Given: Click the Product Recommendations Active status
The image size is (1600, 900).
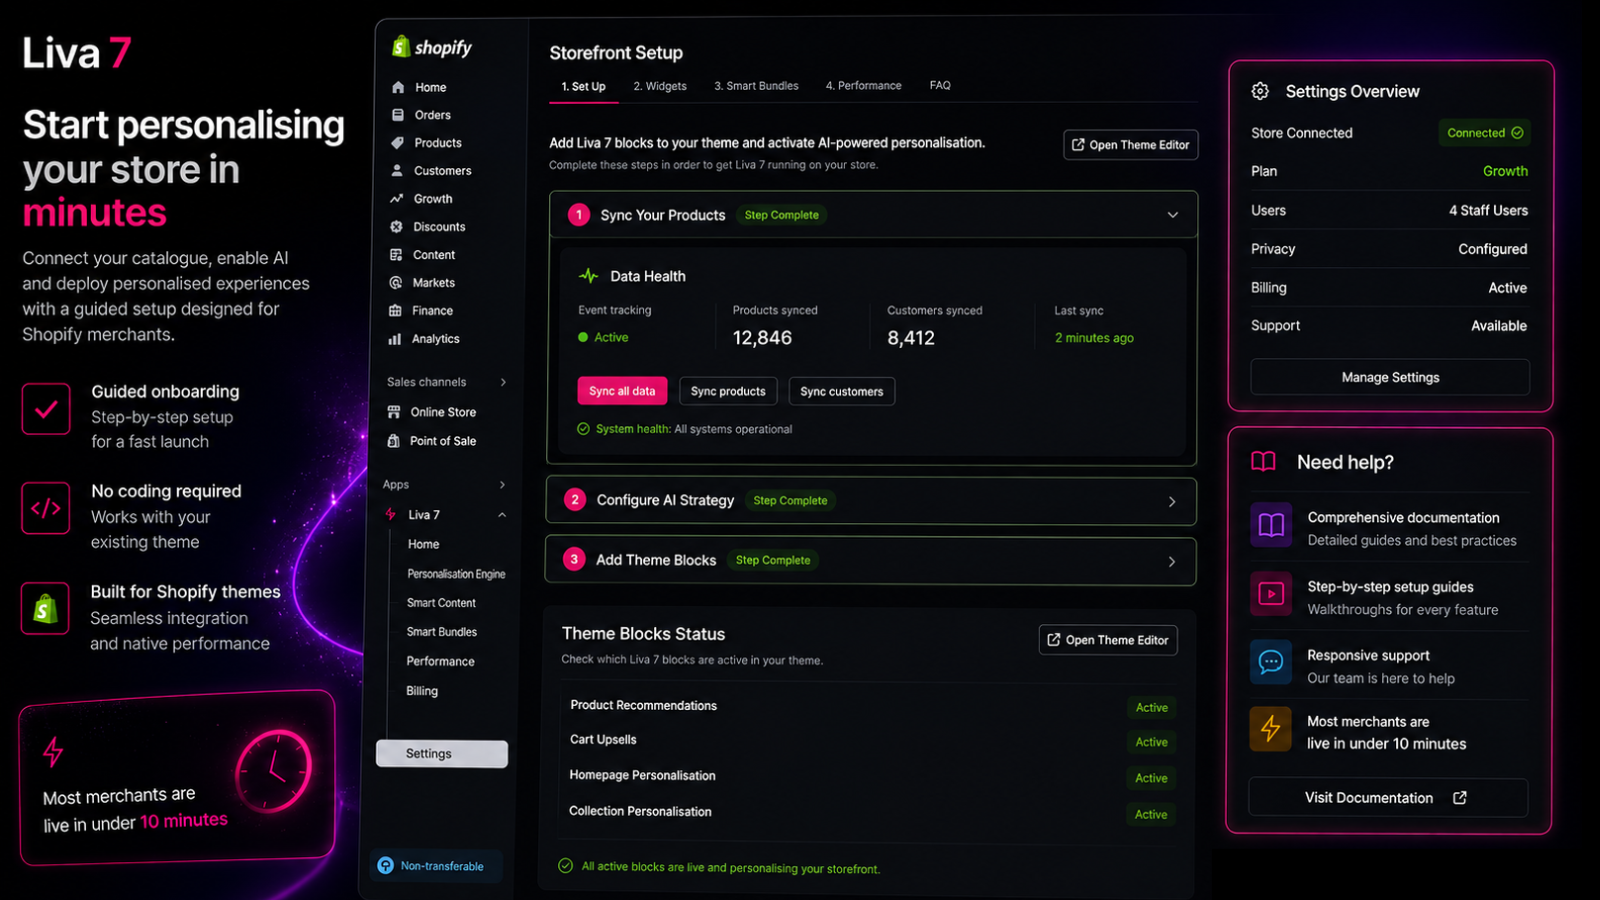Looking at the screenshot, I should [1152, 708].
